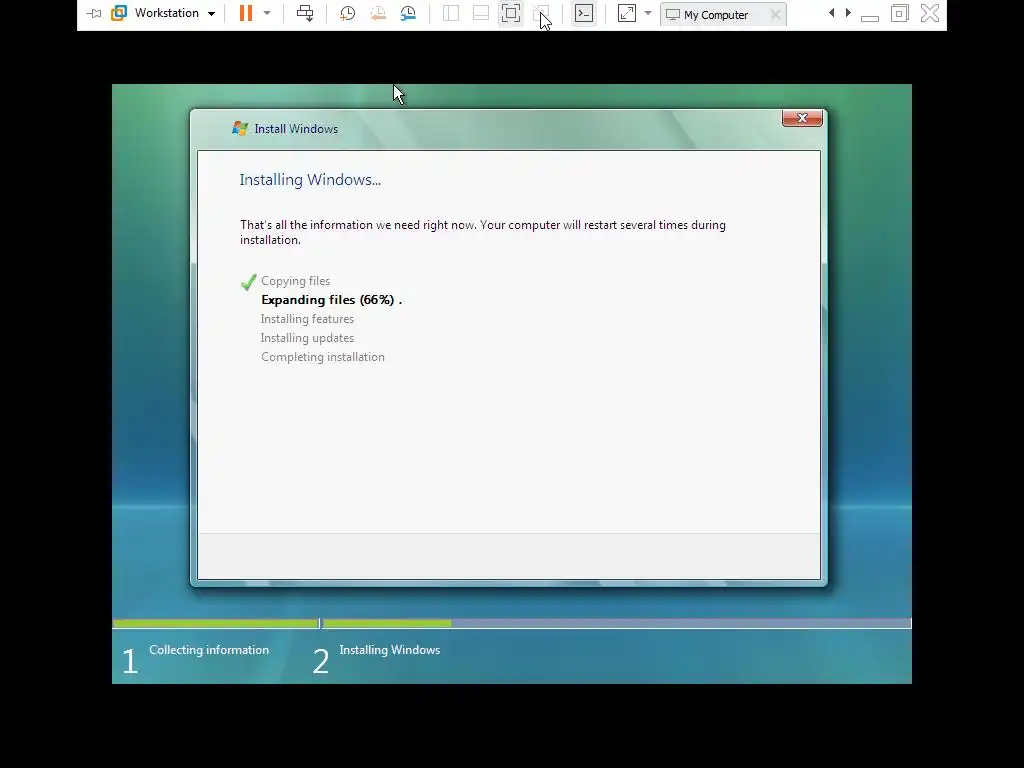Click the 'Installing features' step text

point(308,319)
